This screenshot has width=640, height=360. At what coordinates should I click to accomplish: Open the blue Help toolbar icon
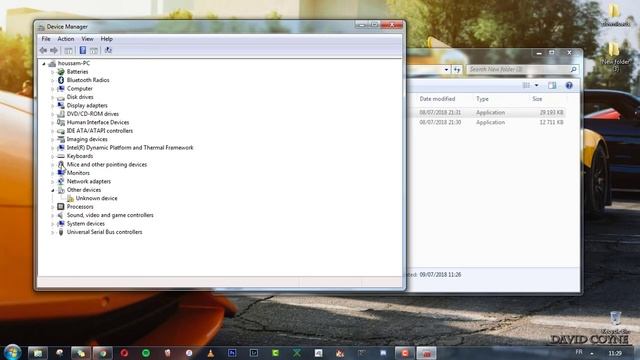pos(83,50)
